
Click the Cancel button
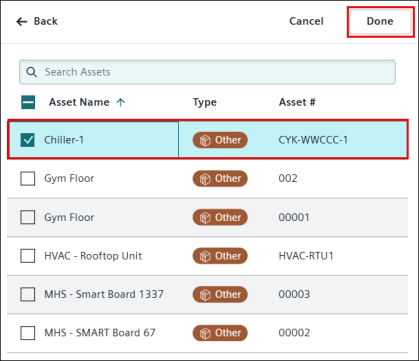click(306, 21)
